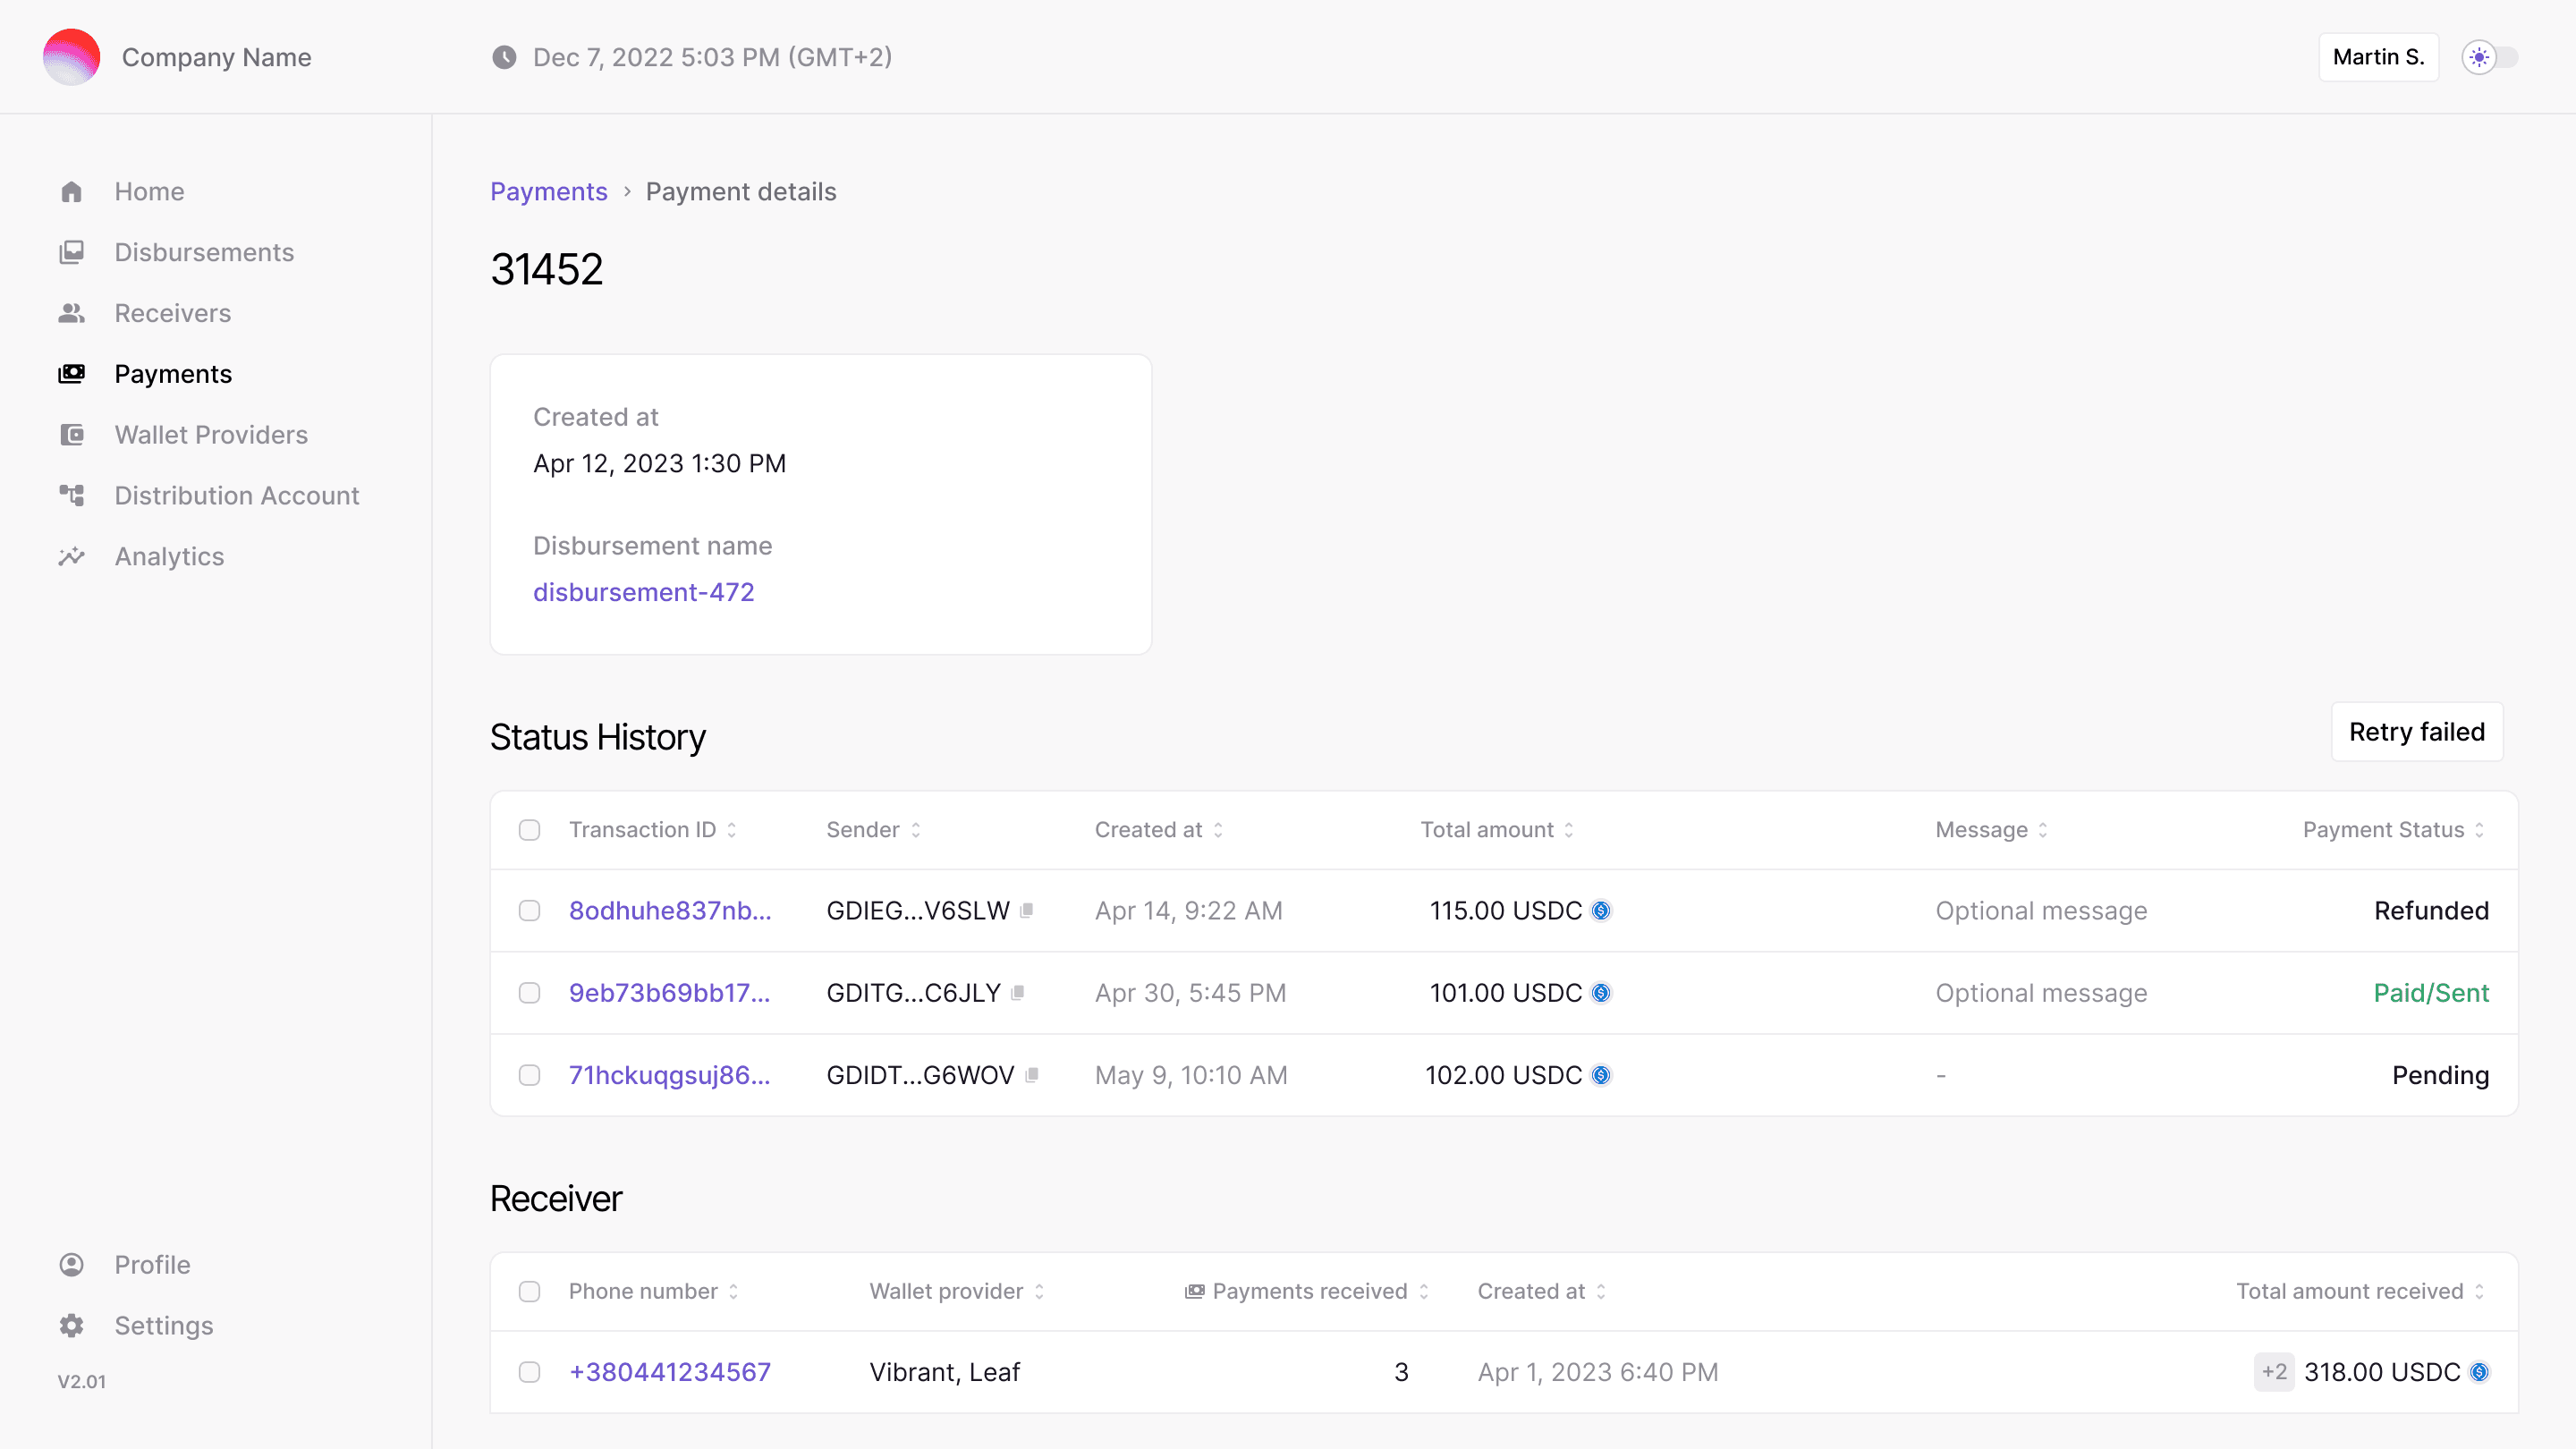Open transaction 71hckuqgsuj86... link
2576x1449 pixels.
(670, 1075)
